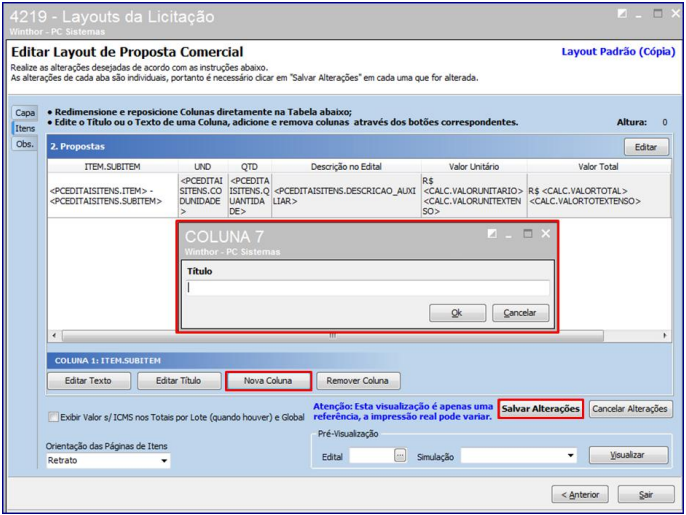
Task: Minimize the Layouts da Licitação window
Action: click(639, 16)
